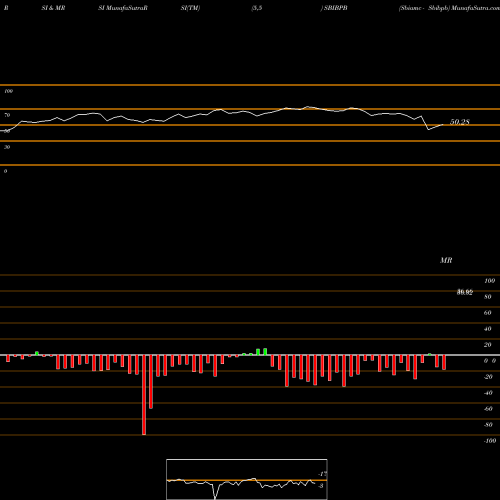Screen dimensions: 500x500
Task: Click '(Sbiamc - Sbibpb) MunafaSutra.com' title text
Action: 449,8
